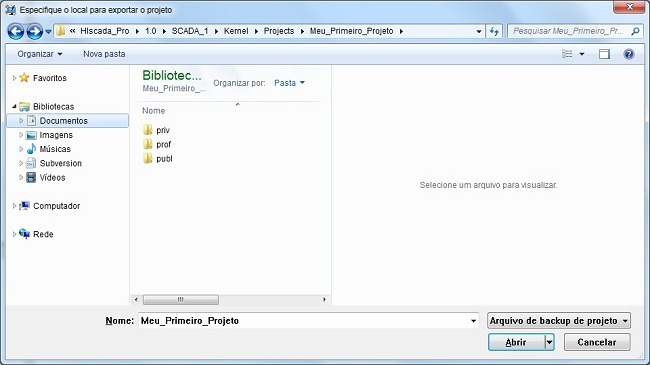Click the scrollbar left arrow
Screen dimensions: 650x365
[x=136, y=299]
